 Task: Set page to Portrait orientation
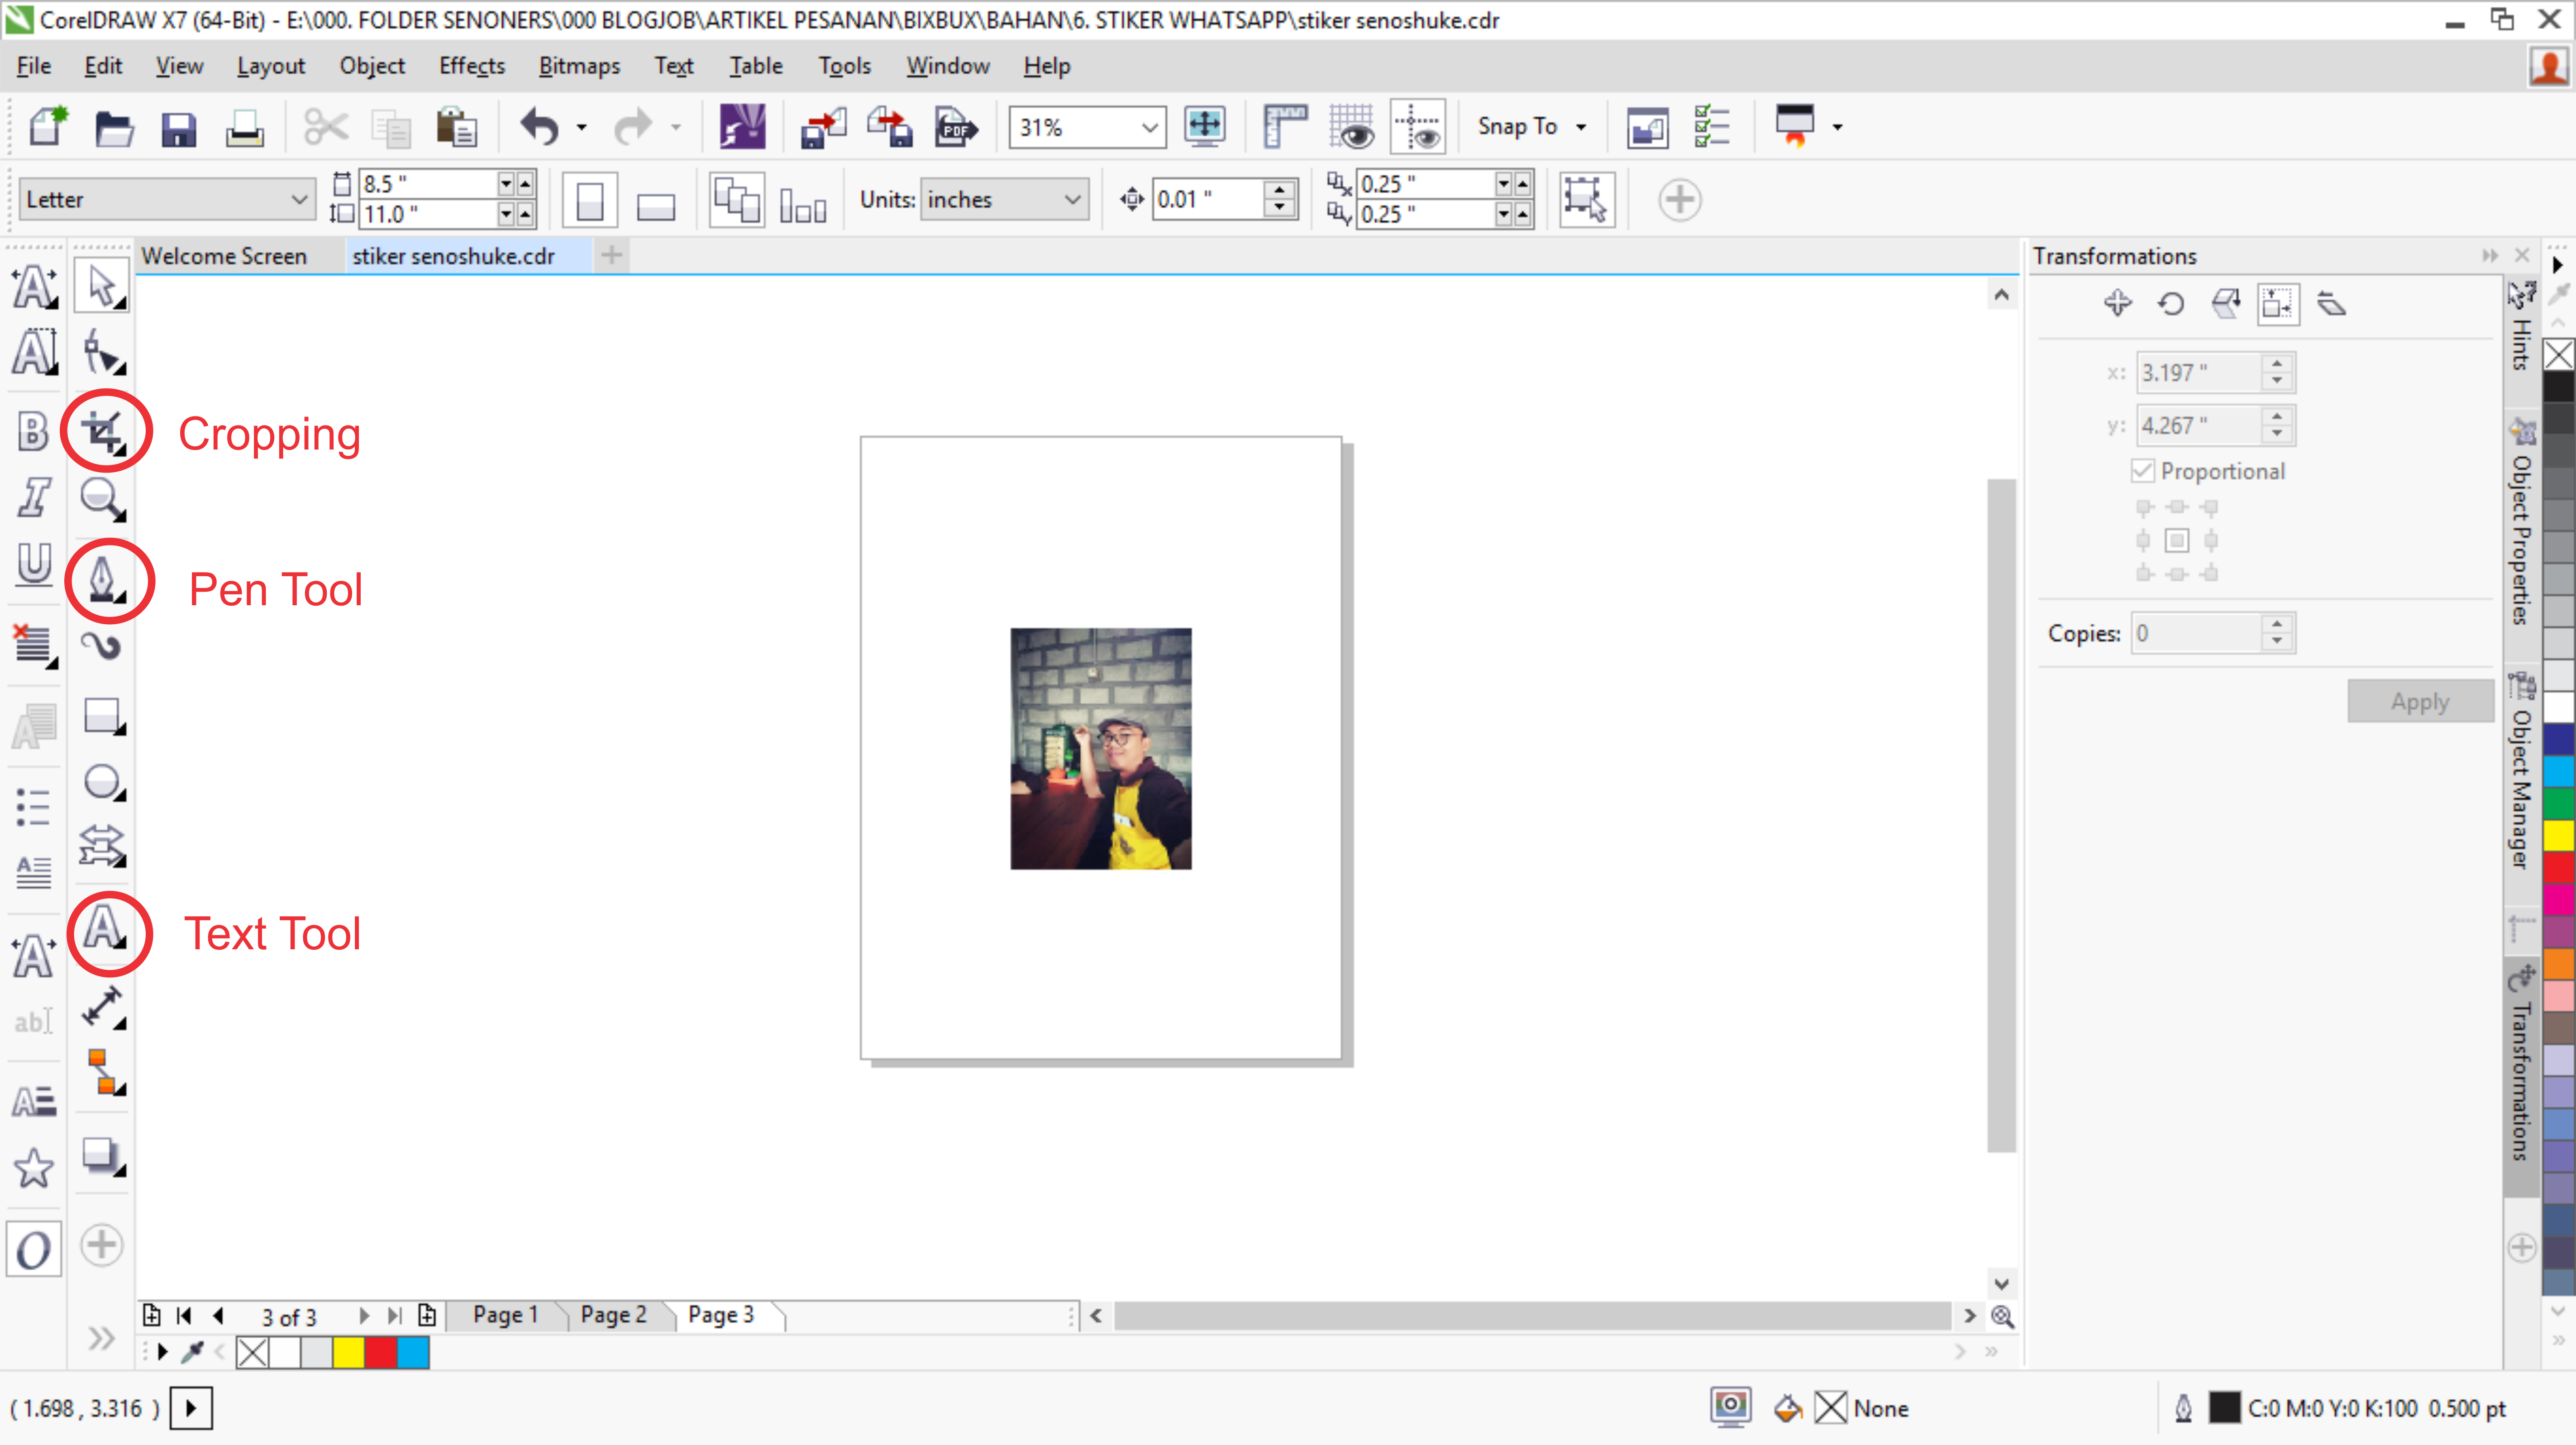[590, 200]
